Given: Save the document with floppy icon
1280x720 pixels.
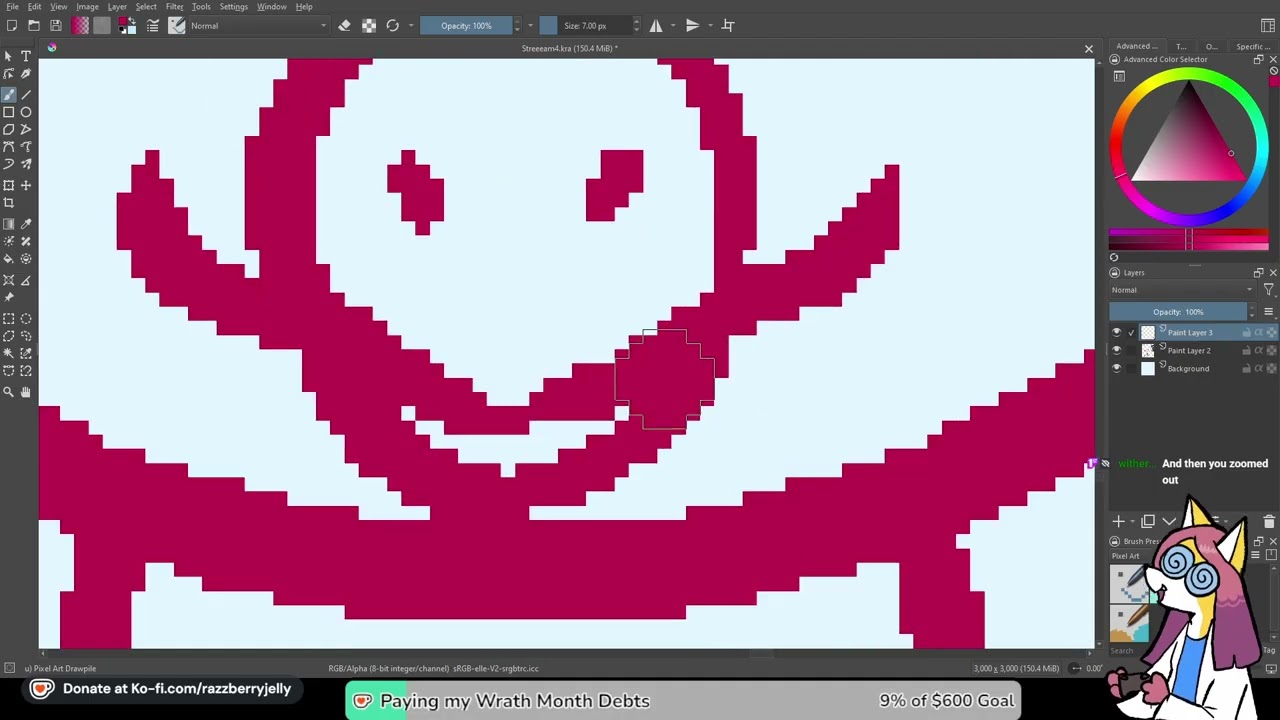Looking at the screenshot, I should tap(56, 25).
